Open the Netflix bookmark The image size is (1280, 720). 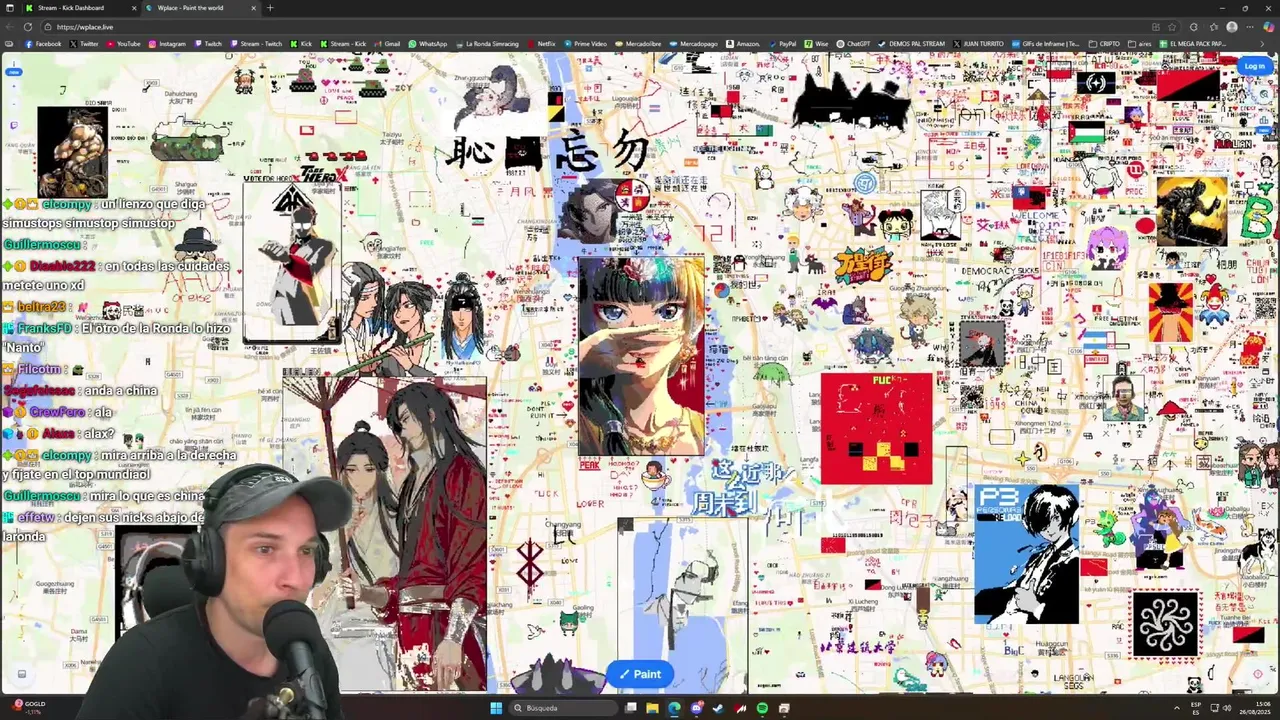point(541,44)
